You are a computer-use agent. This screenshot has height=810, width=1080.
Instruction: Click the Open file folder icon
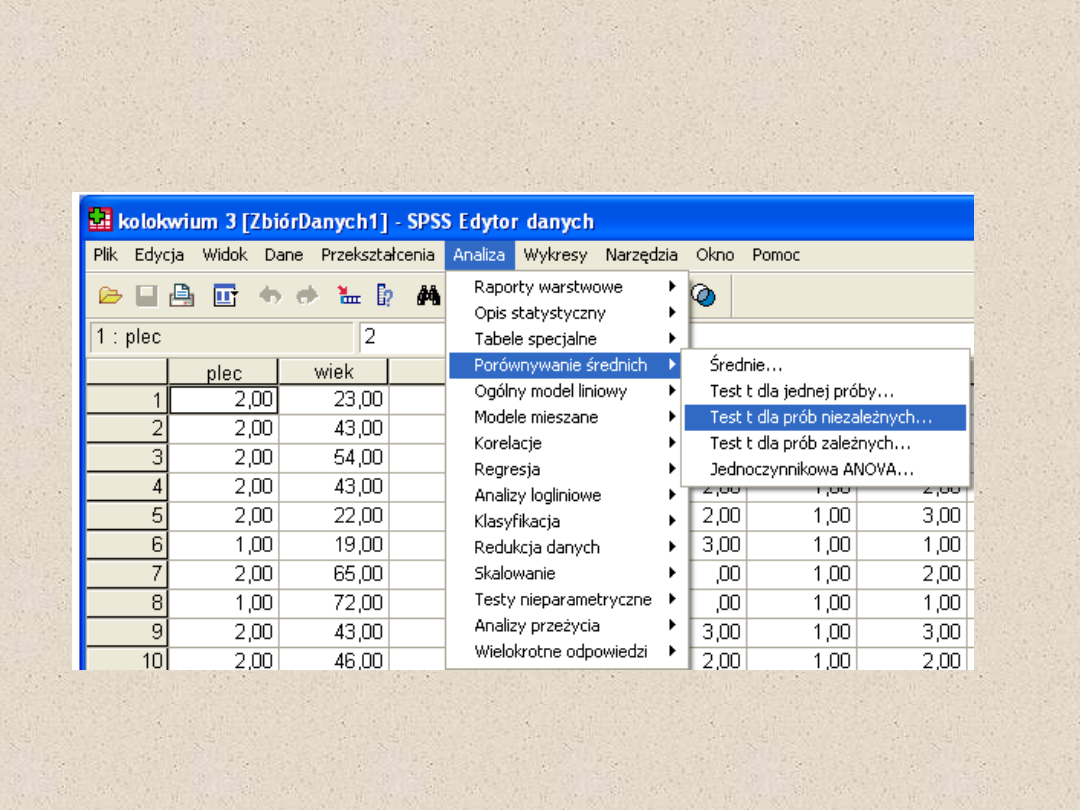[110, 296]
